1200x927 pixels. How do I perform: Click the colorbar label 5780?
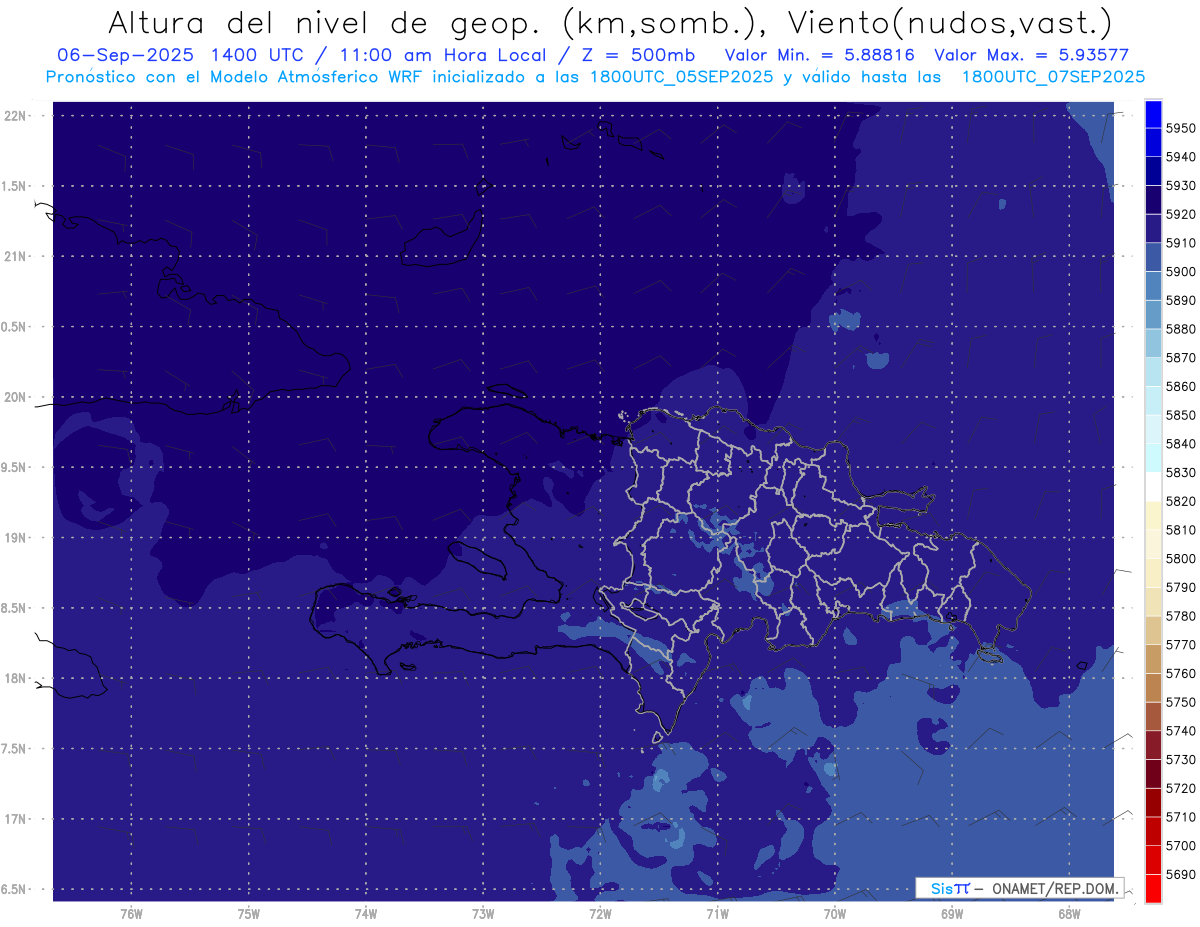tap(1180, 617)
